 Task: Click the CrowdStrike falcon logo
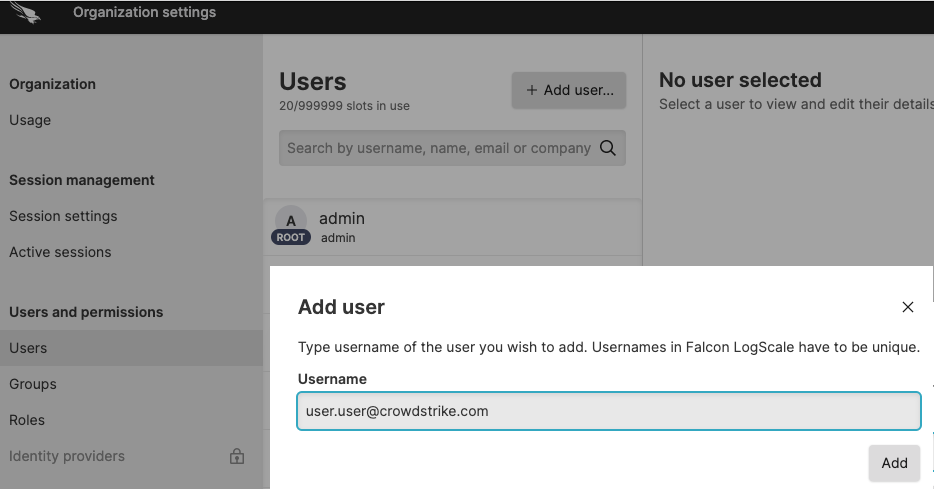click(25, 14)
